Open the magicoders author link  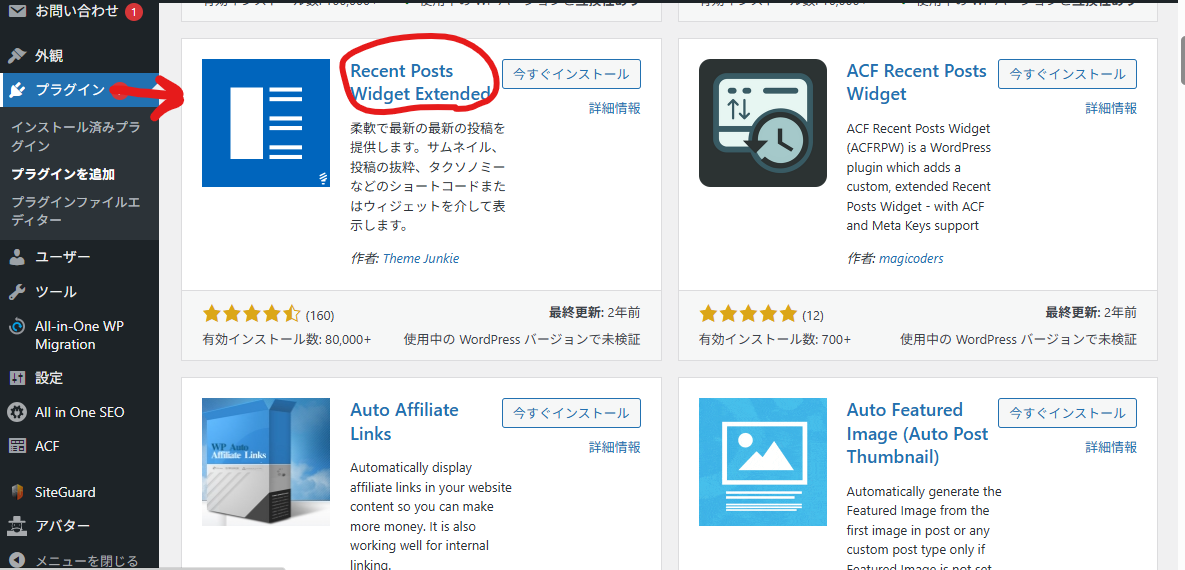pyautogui.click(x=911, y=259)
